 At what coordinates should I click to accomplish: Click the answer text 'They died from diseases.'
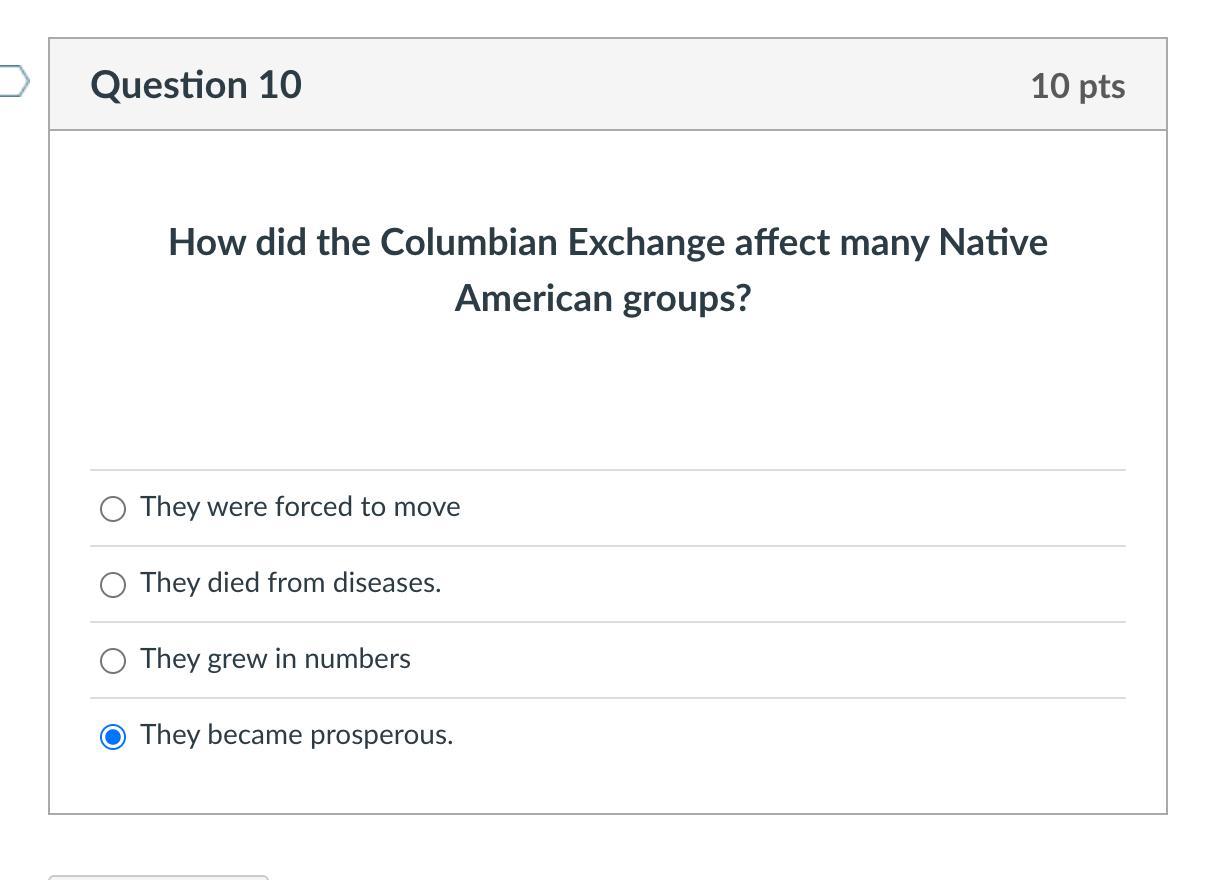click(x=290, y=583)
